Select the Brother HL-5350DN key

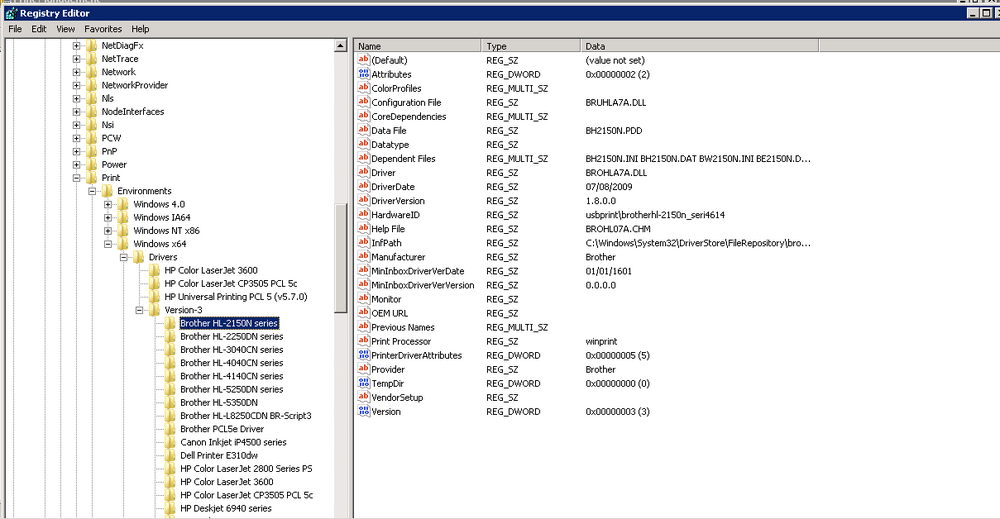point(219,402)
